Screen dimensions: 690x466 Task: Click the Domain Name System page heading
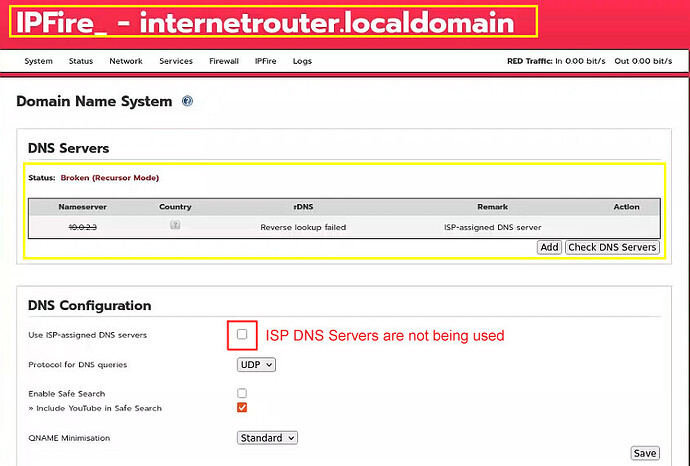(94, 101)
